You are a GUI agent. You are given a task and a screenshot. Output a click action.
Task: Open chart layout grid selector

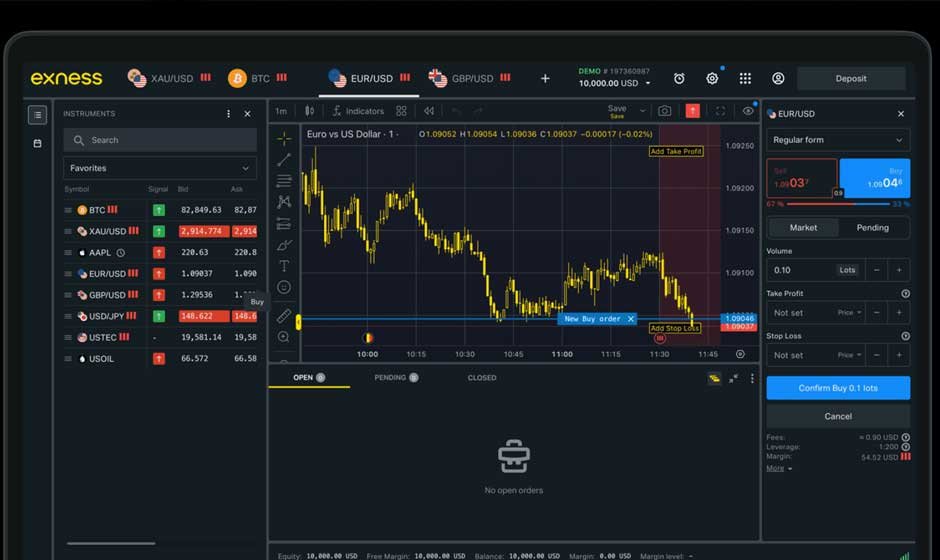(401, 111)
